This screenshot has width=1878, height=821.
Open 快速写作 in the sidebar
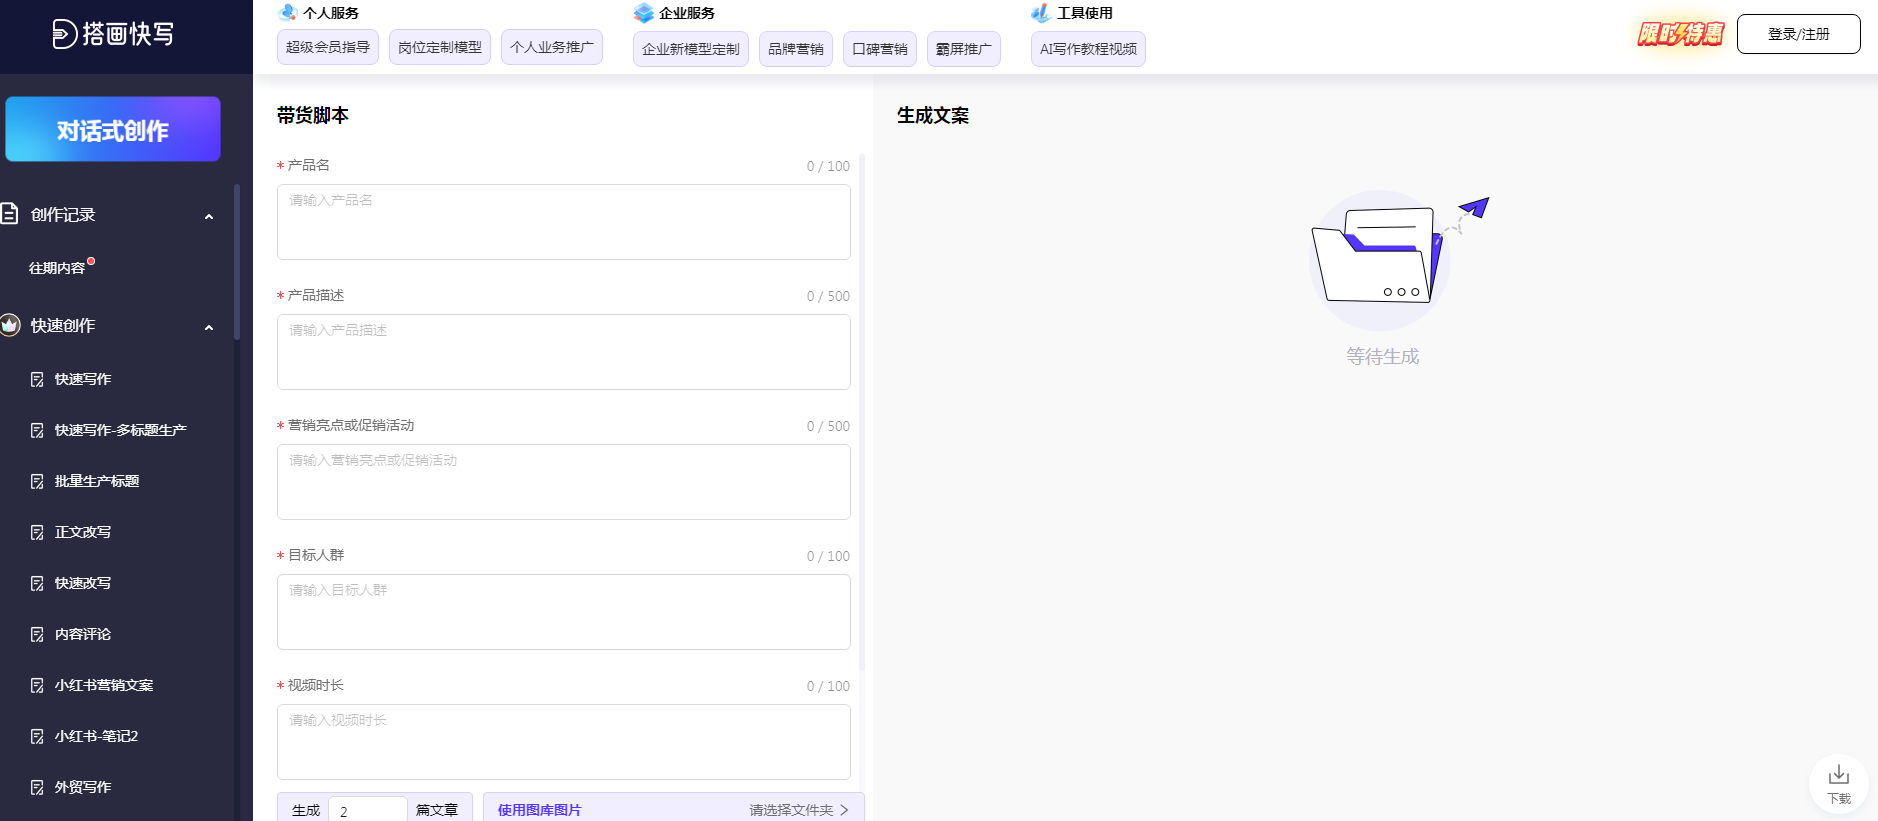coord(83,379)
